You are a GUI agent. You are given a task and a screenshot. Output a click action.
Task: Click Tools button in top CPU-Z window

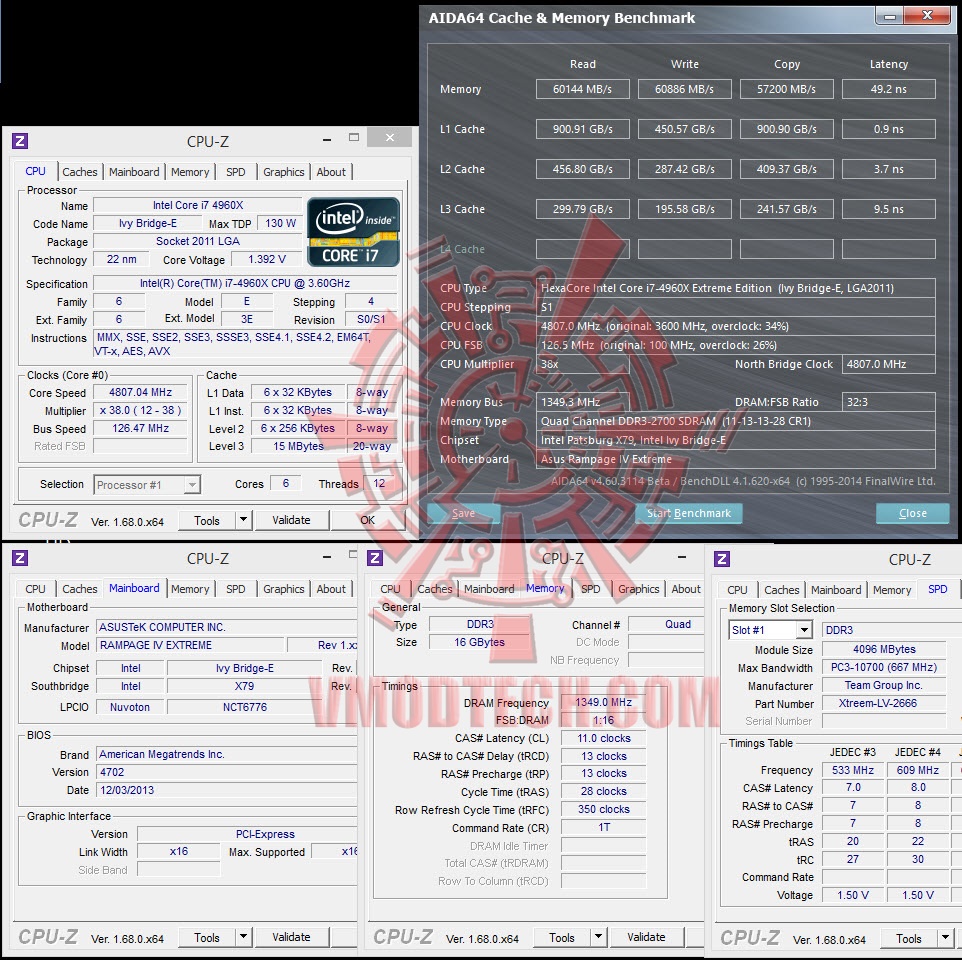[x=207, y=520]
